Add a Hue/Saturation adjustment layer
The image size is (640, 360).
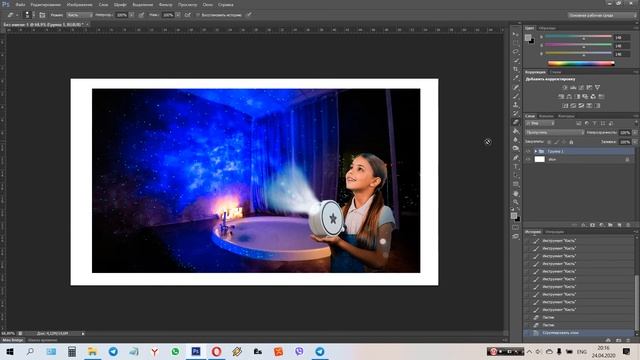point(561,97)
